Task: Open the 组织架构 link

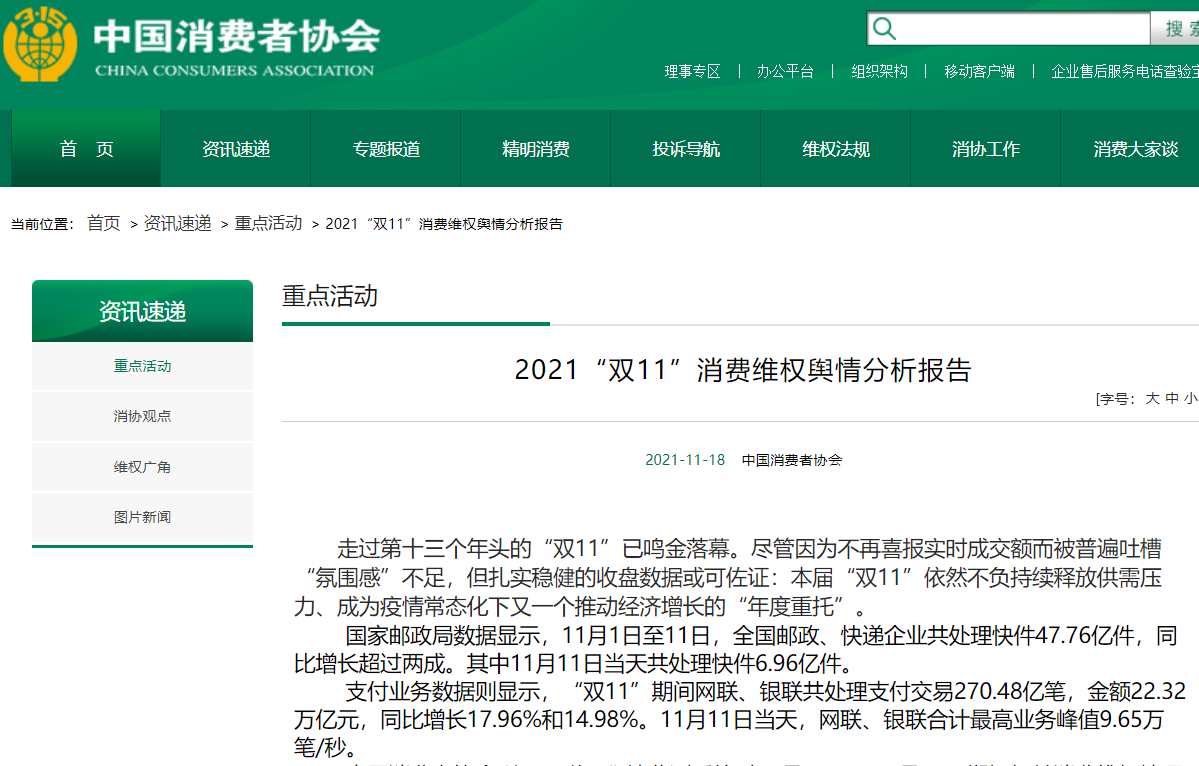Action: point(879,71)
